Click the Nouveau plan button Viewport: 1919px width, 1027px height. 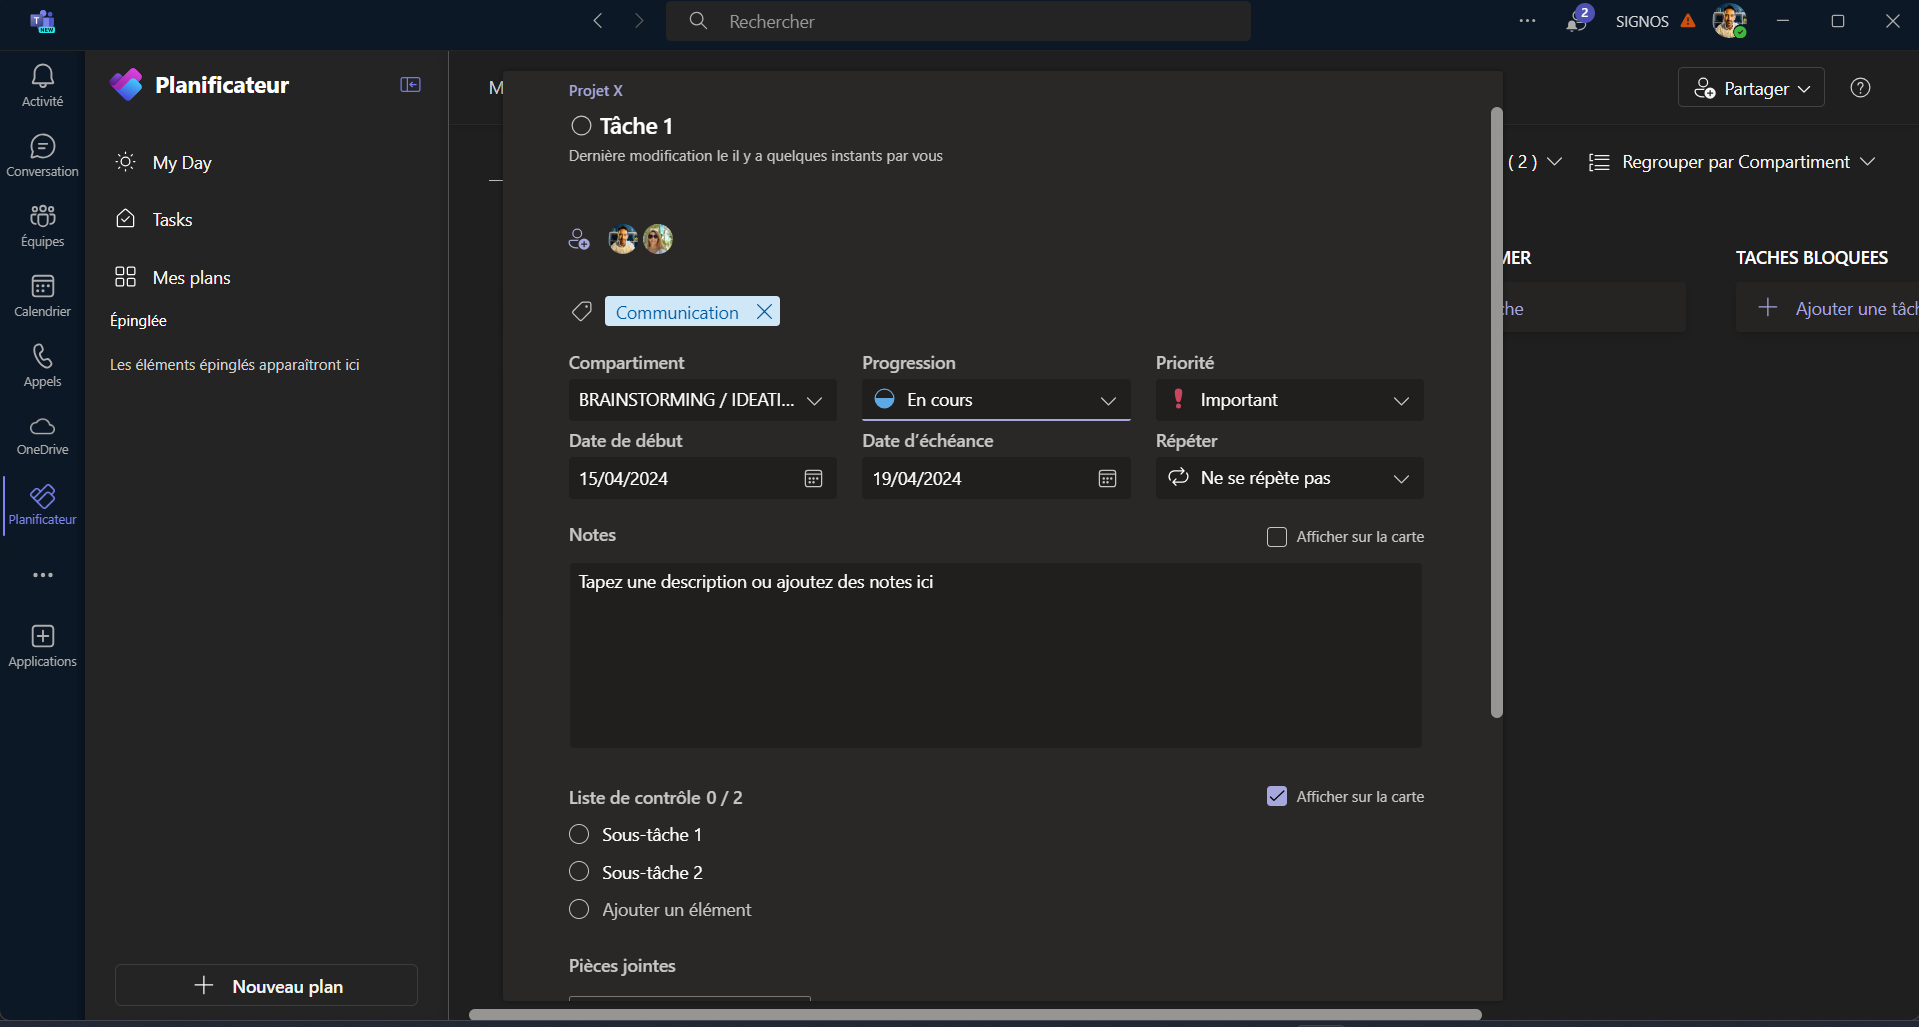pos(266,986)
